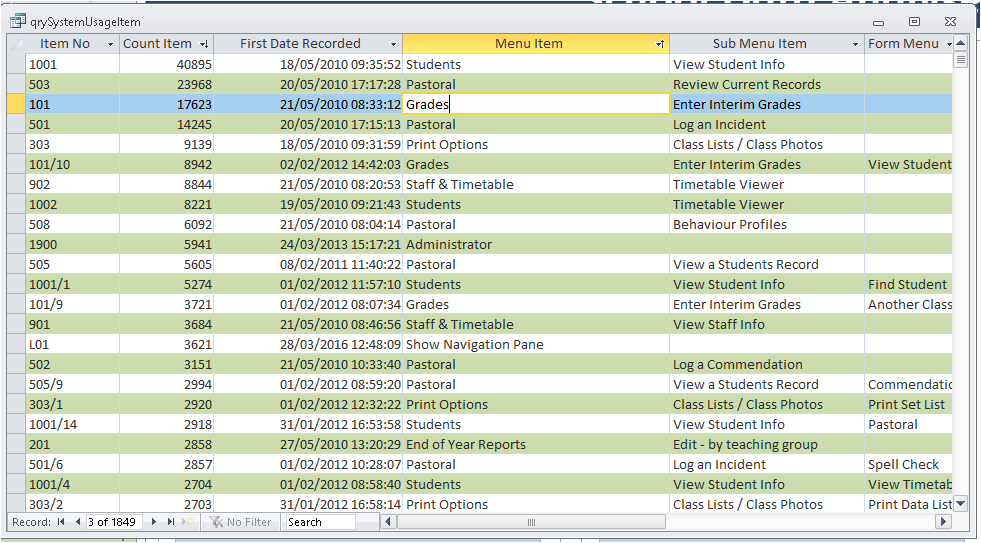The height and width of the screenshot is (543, 981).
Task: Click 'Timetable Viewer' in row 1002
Action: click(x=767, y=204)
